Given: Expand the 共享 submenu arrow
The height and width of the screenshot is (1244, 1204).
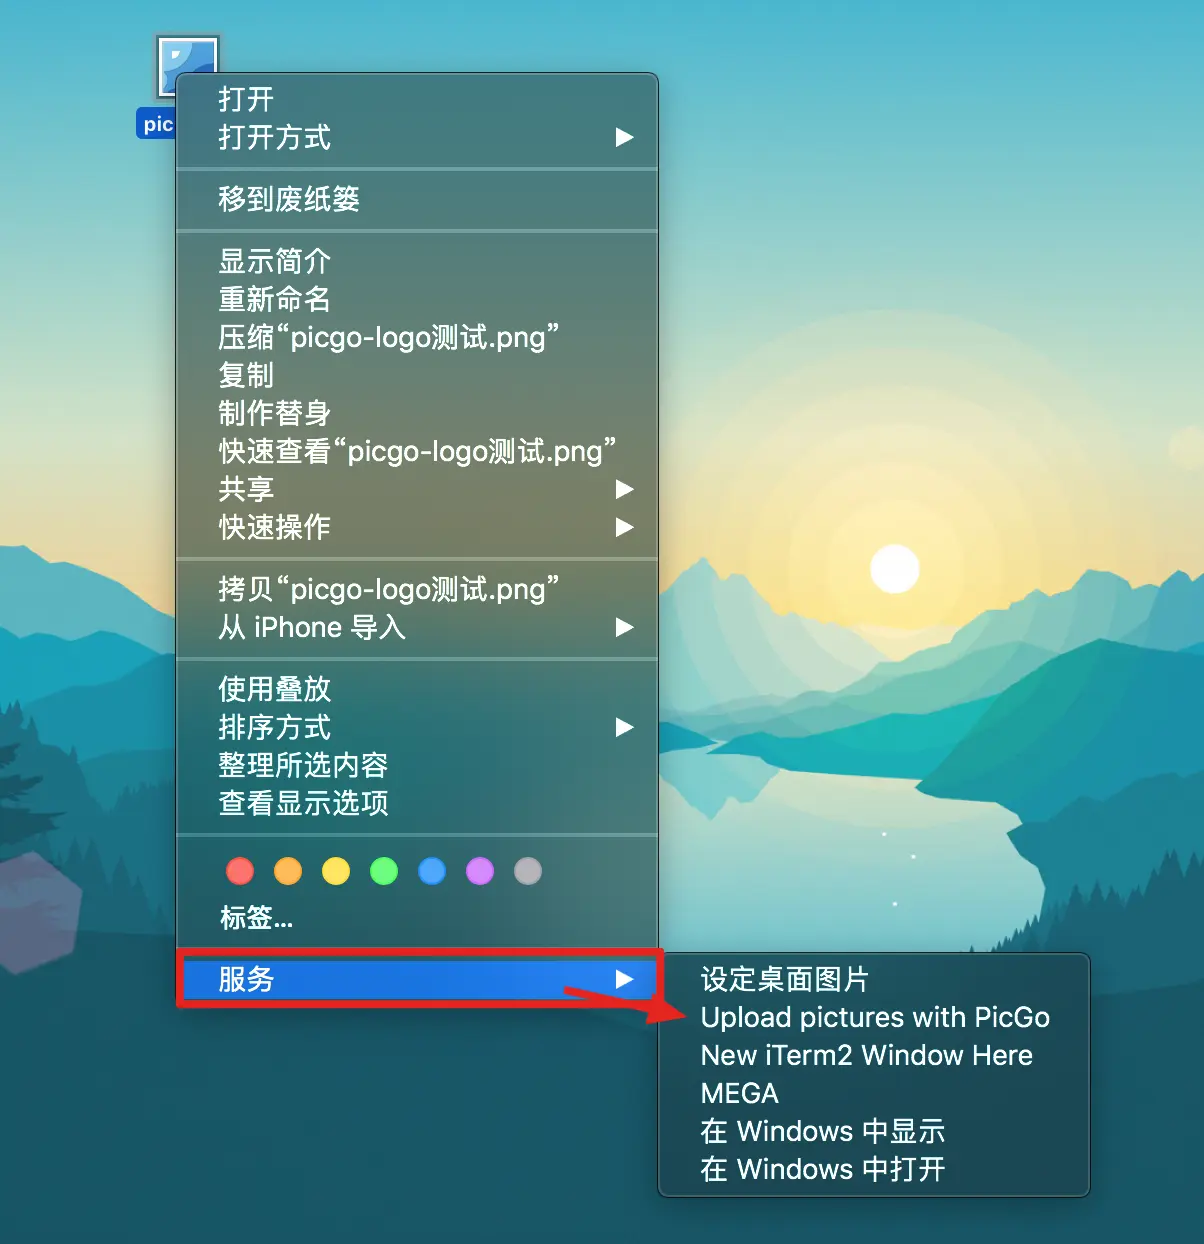Looking at the screenshot, I should point(625,489).
